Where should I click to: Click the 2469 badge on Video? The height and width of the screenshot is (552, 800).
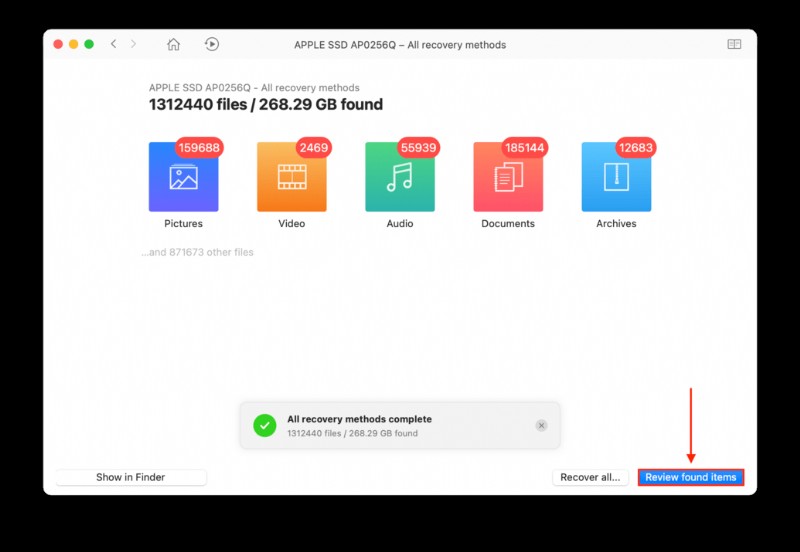pos(314,148)
